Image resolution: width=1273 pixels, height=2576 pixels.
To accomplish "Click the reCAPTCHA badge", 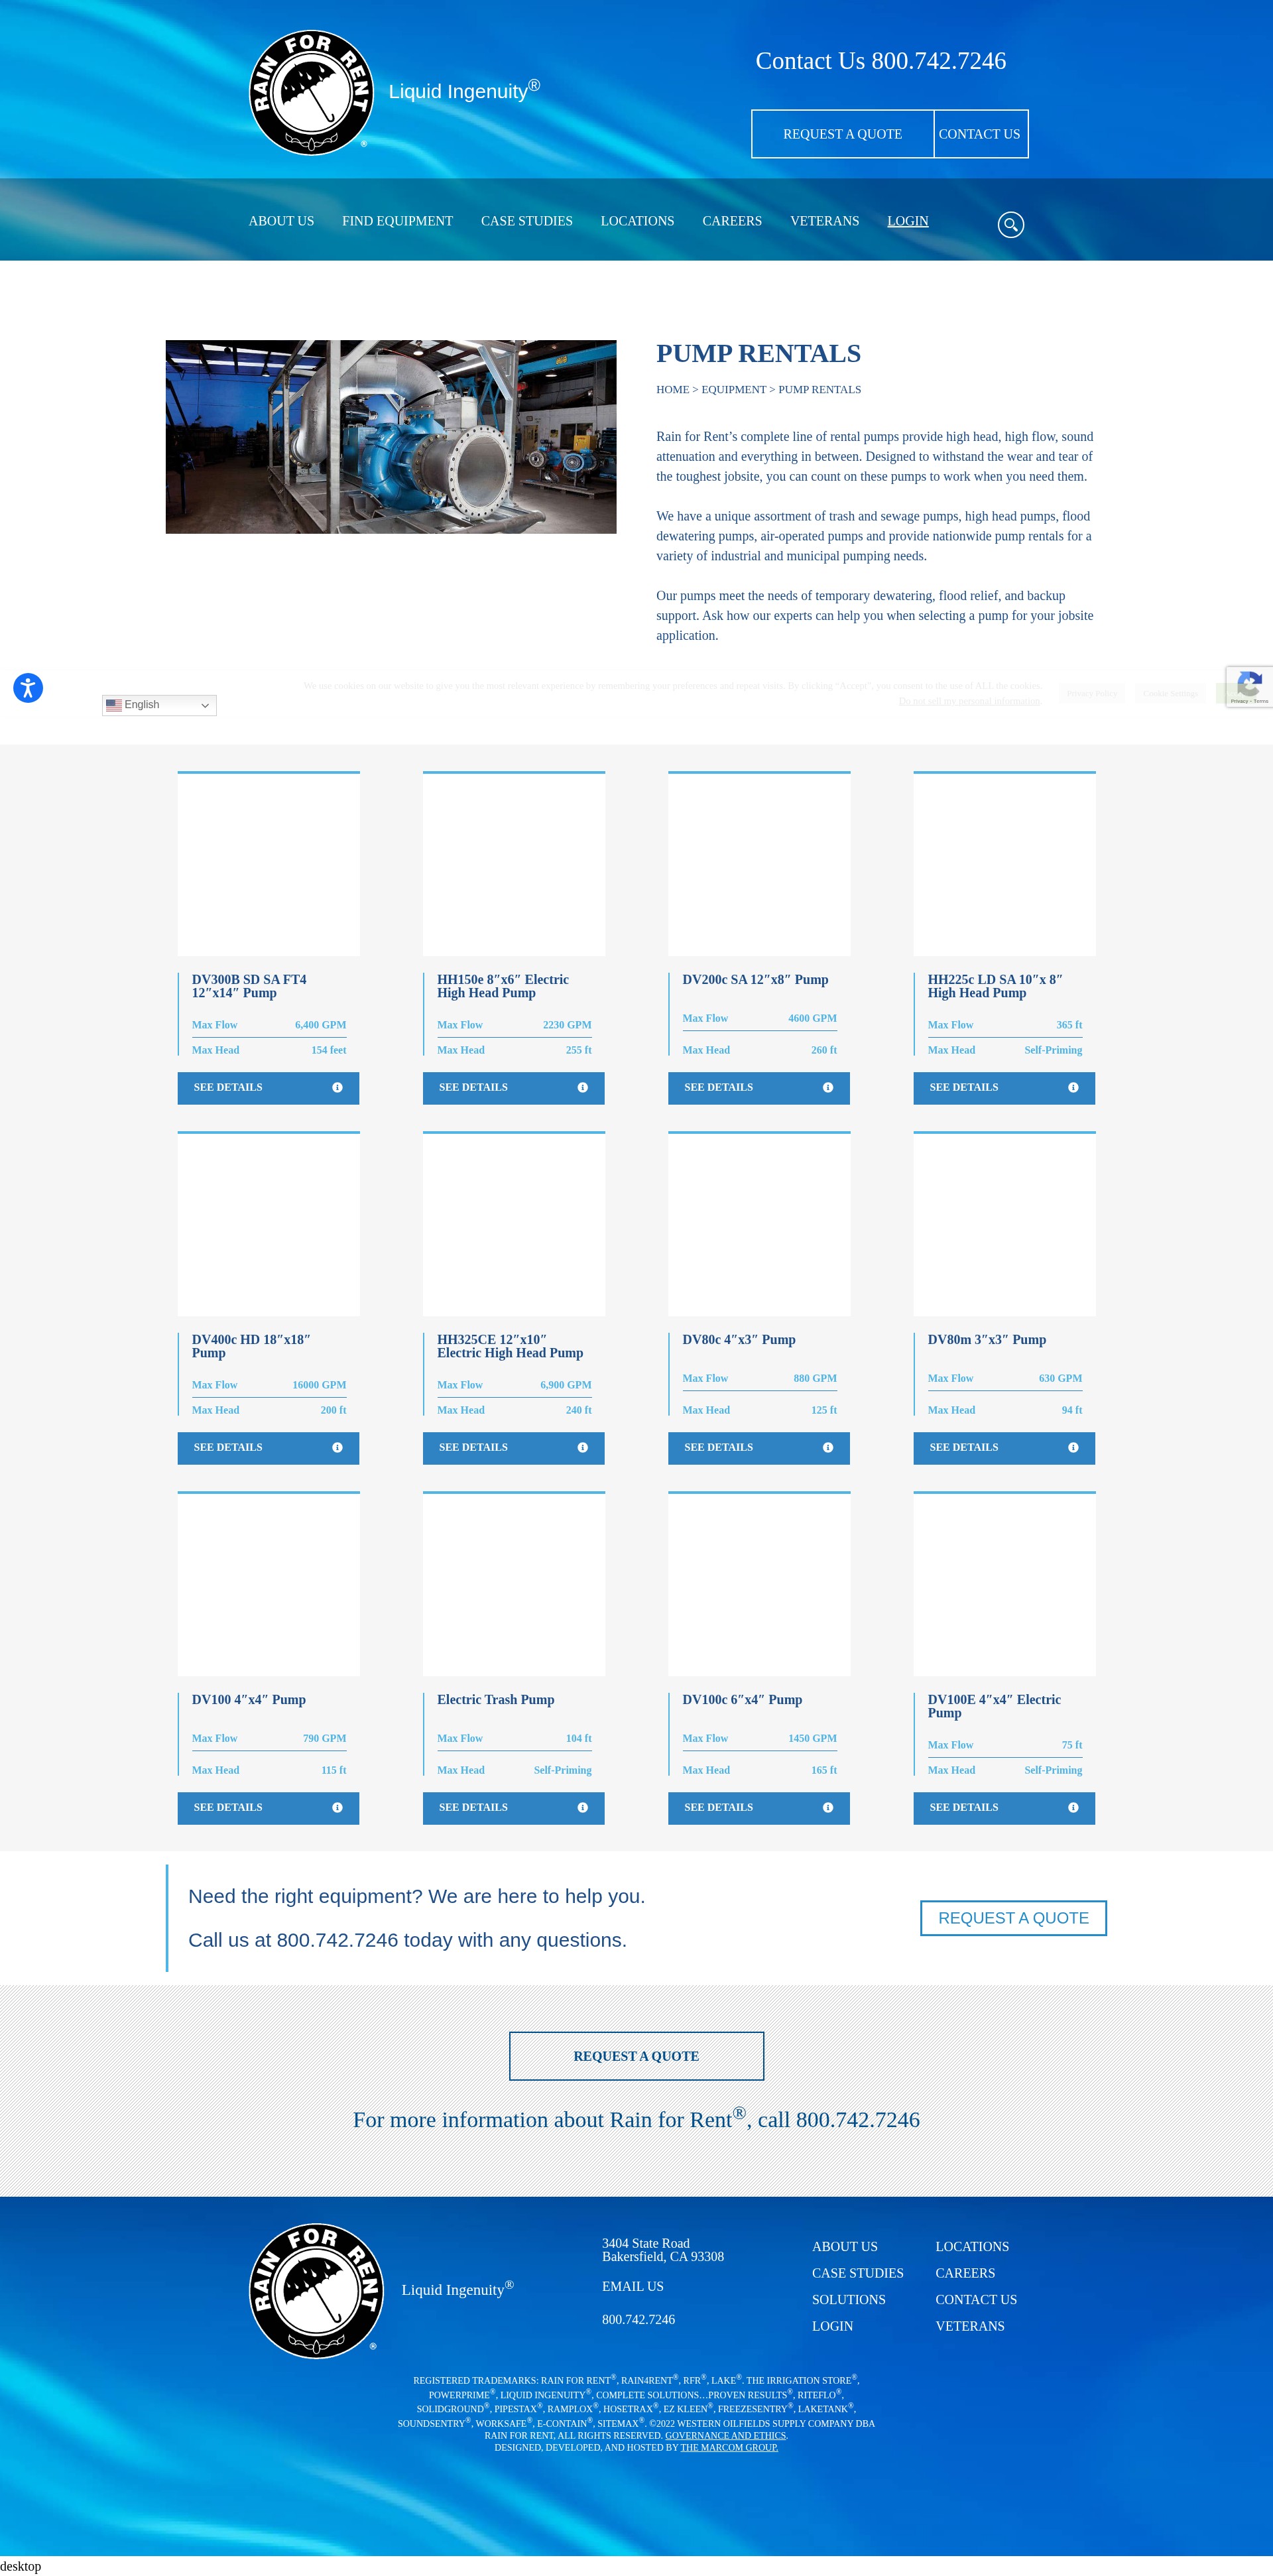I will (1249, 687).
